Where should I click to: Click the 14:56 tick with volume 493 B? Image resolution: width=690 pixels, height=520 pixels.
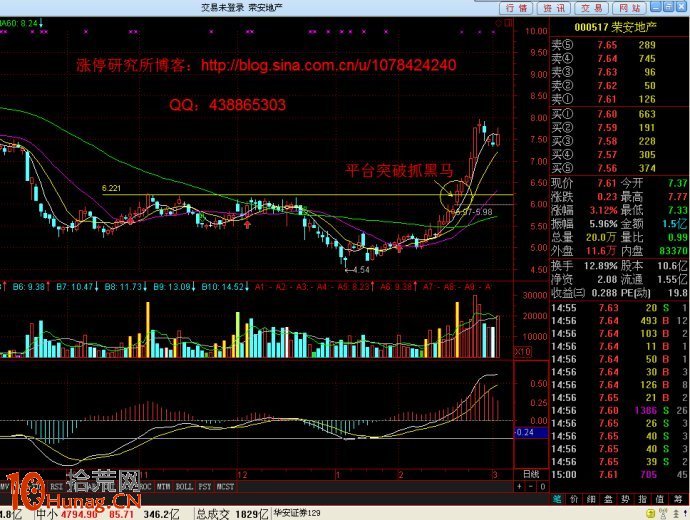[x=619, y=321]
